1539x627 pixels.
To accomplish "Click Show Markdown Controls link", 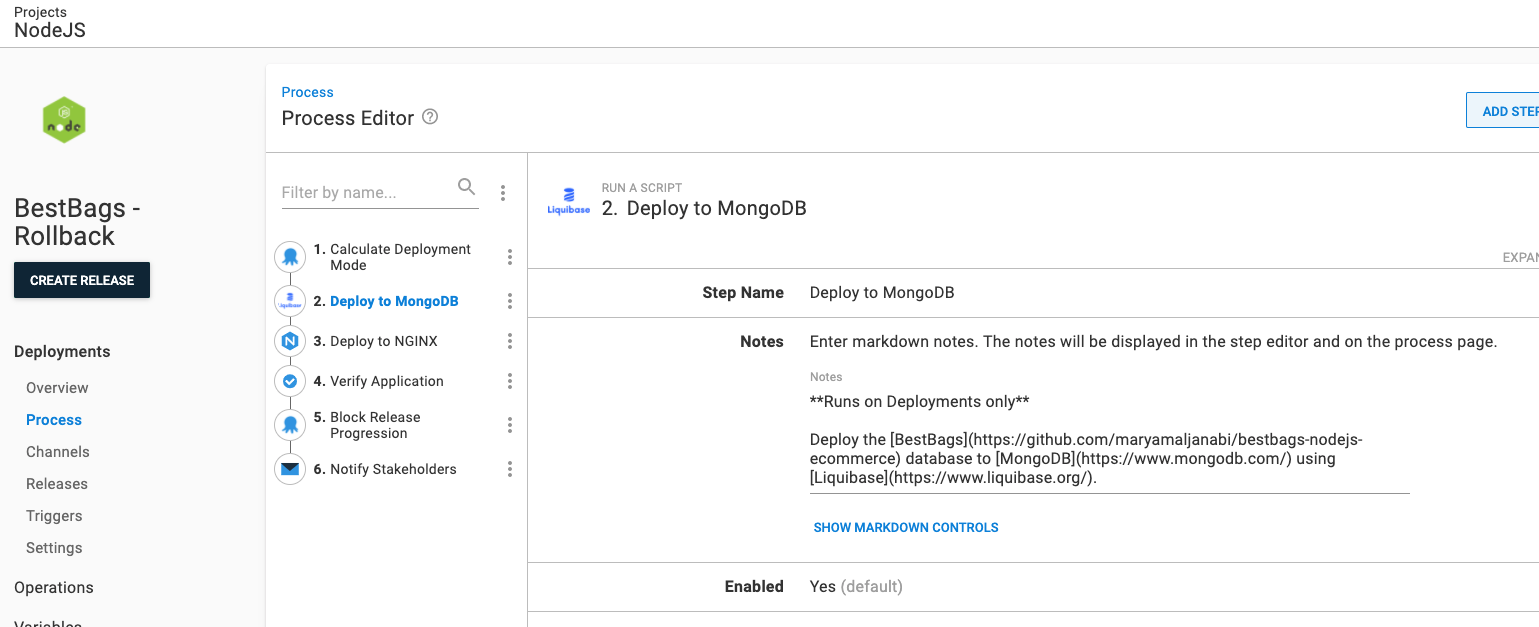I will 906,527.
